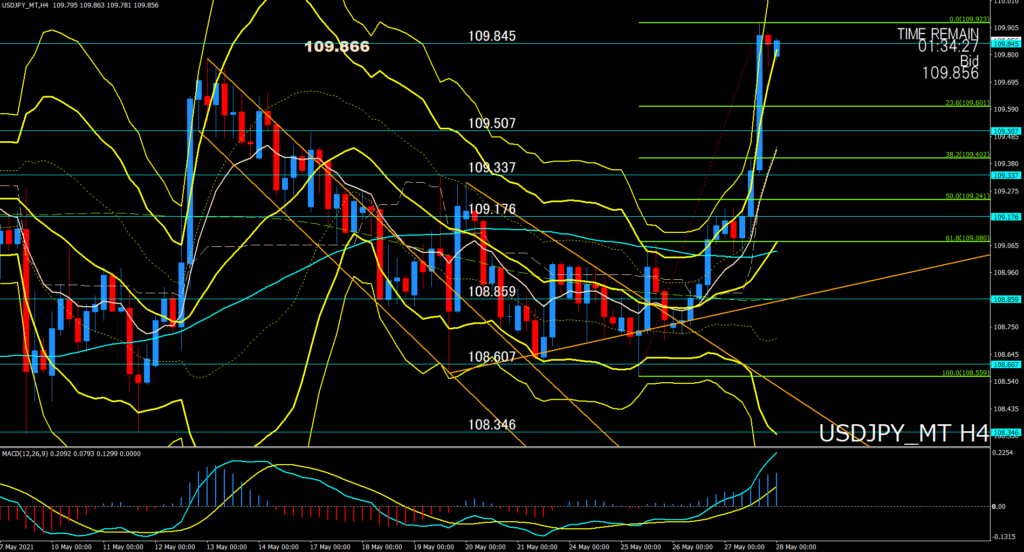
Task: Click the 13 May 00:00 date label
Action: (227, 547)
